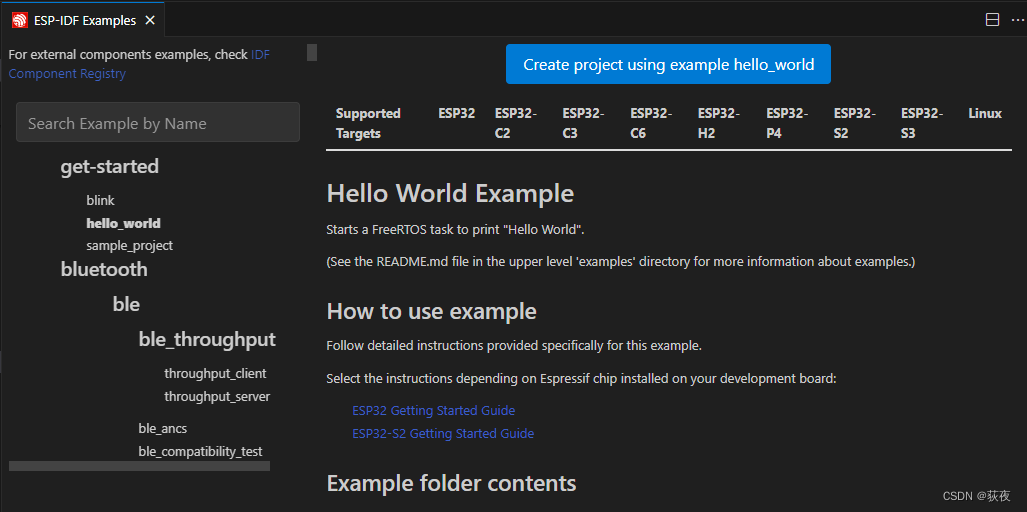1027x512 pixels.
Task: Select the throughput_client example
Action: point(215,373)
